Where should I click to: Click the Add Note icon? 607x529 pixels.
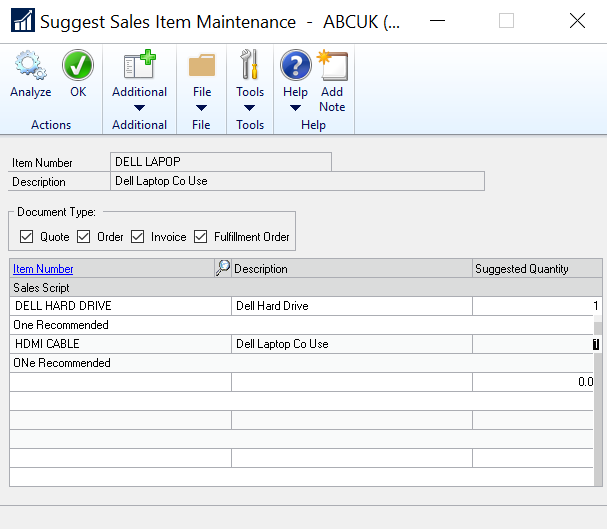(332, 65)
